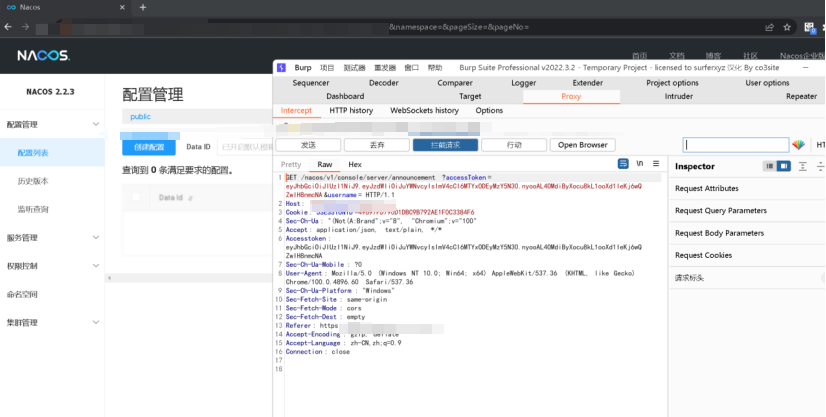Open 帮助 menu in Burp Suite

click(435, 67)
